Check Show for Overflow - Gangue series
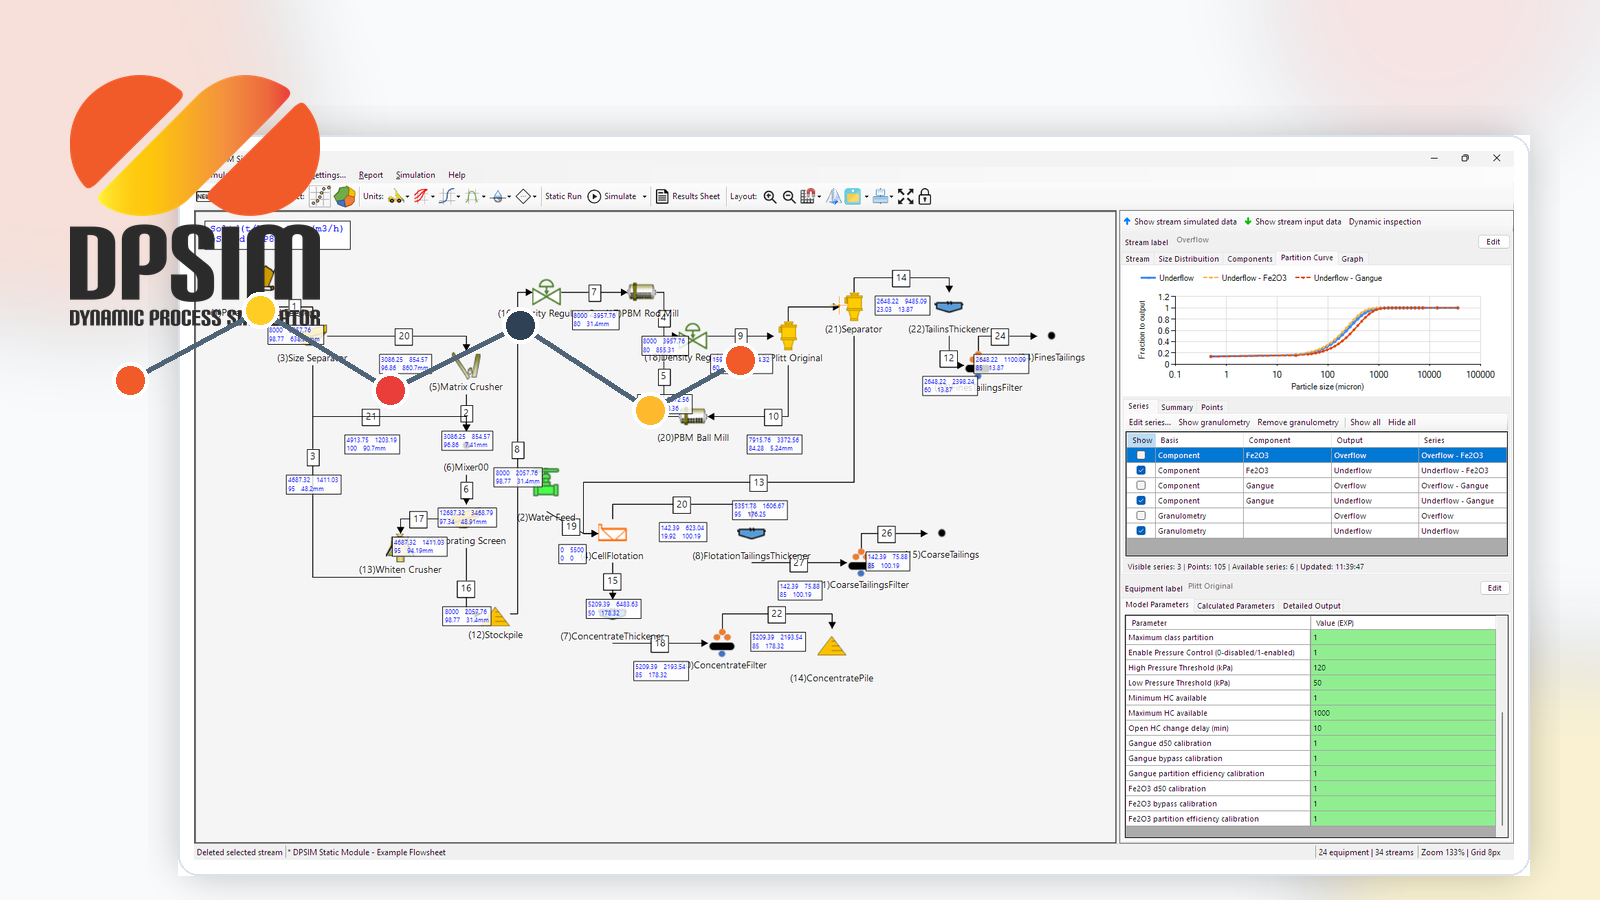 coord(1141,485)
